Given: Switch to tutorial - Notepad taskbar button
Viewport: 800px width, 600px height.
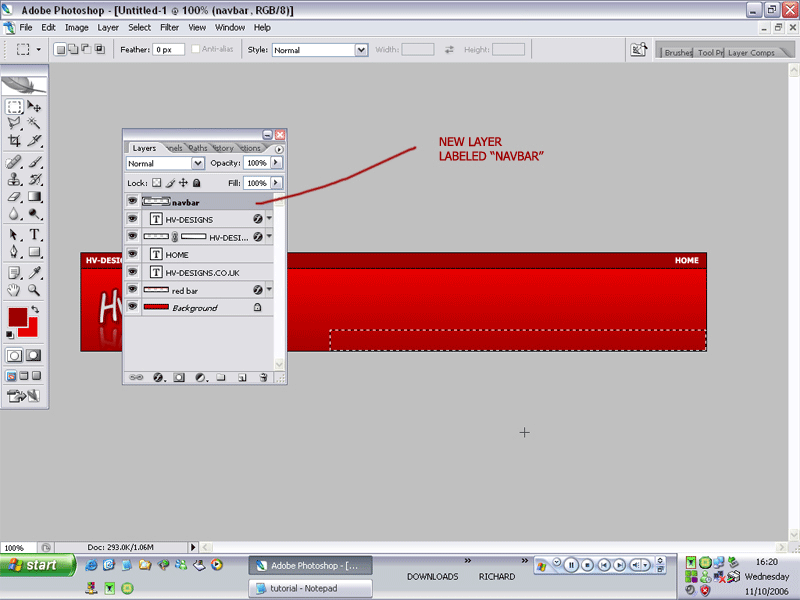Looking at the screenshot, I should 310,588.
